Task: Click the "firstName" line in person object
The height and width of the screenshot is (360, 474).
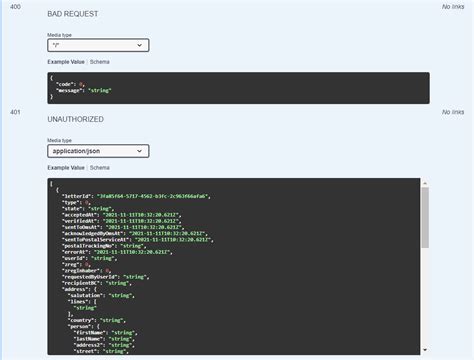Action: pyautogui.click(x=105, y=332)
